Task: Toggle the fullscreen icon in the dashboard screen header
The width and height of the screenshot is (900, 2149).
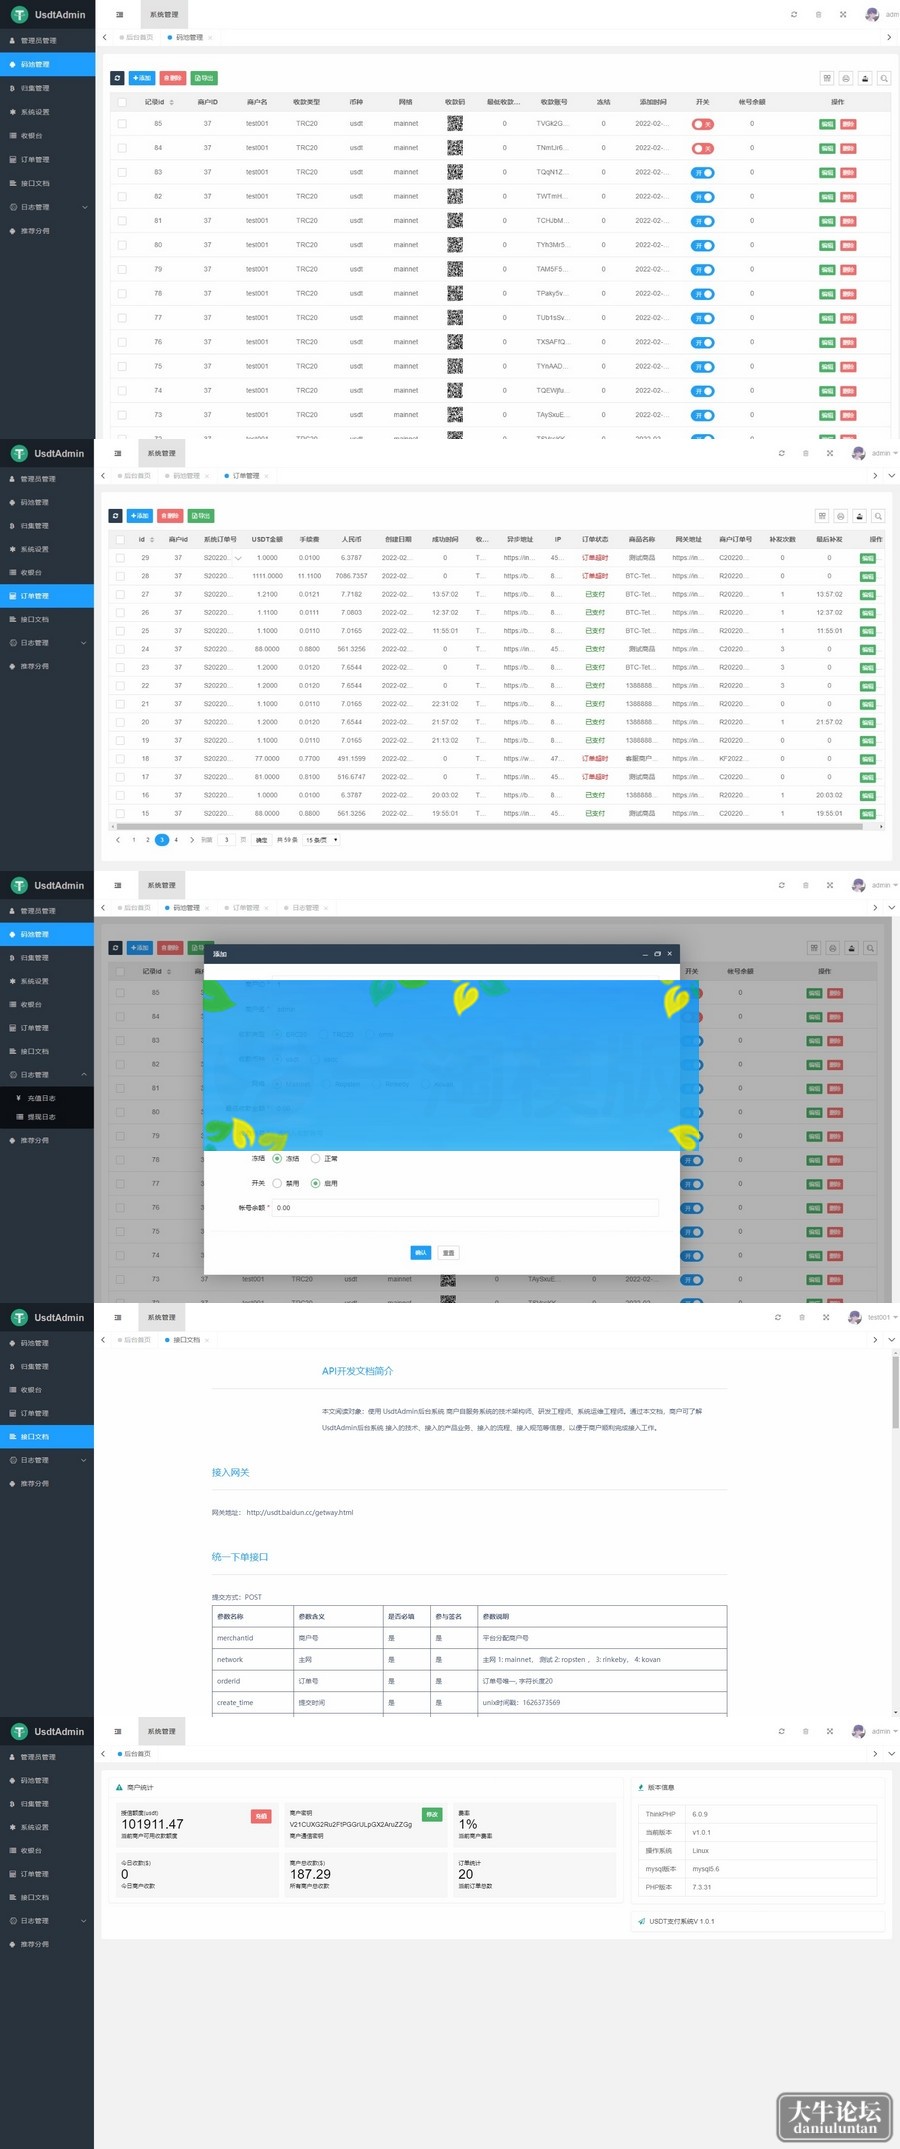Action: (830, 1731)
